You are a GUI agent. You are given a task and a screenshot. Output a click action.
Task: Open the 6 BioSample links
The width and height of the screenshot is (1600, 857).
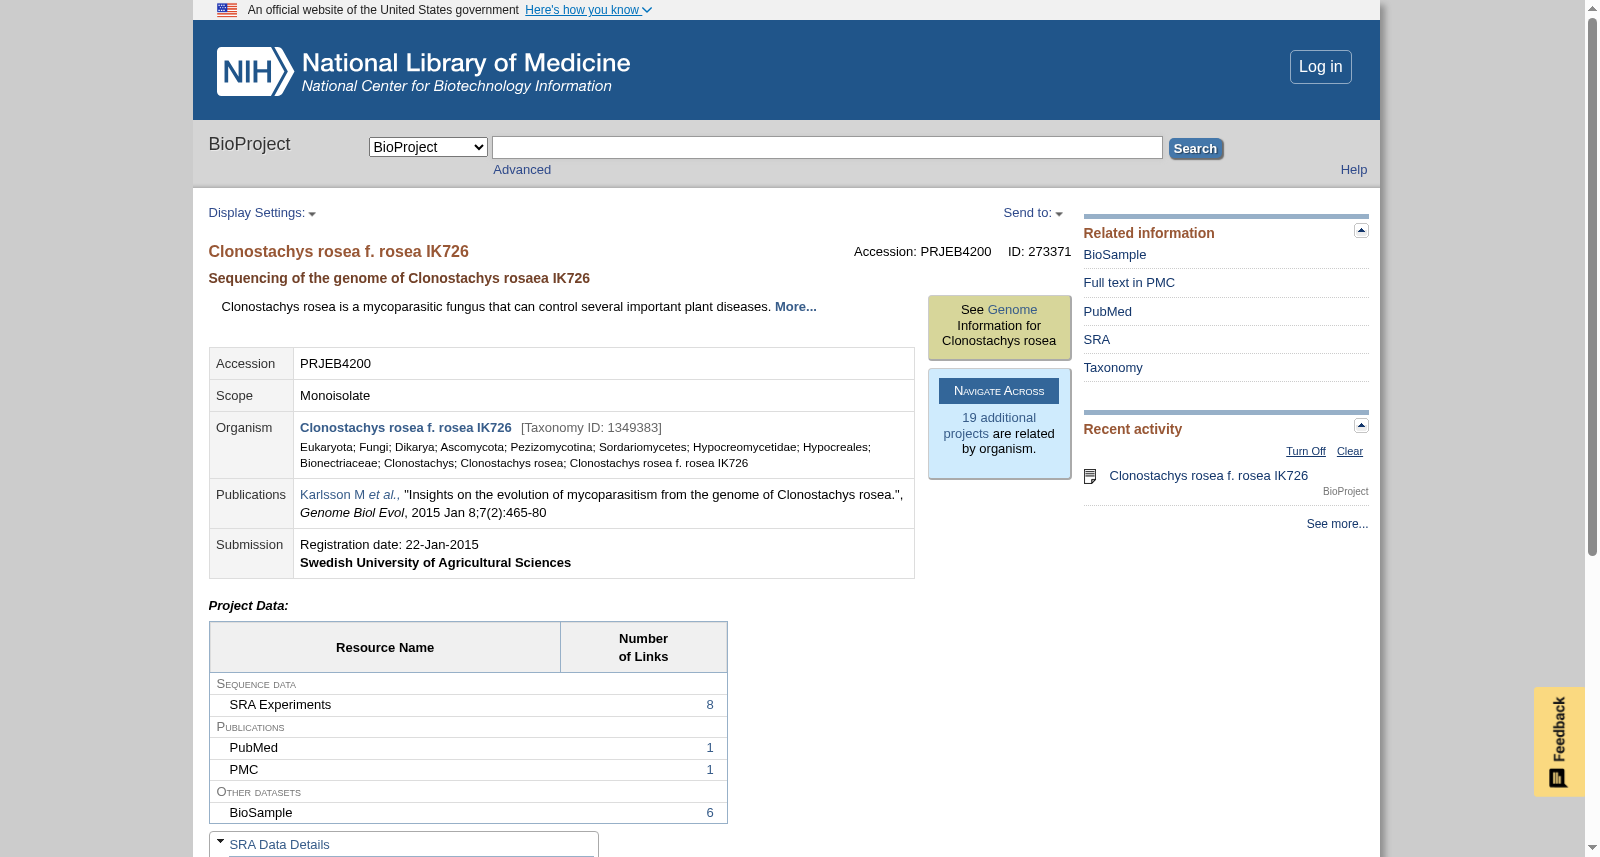710,813
